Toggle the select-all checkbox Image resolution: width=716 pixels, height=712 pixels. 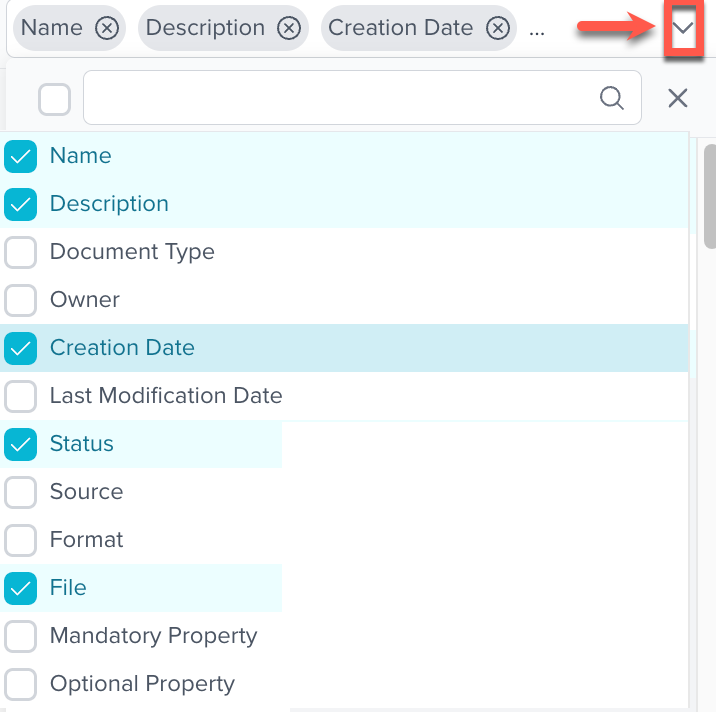pos(54,98)
